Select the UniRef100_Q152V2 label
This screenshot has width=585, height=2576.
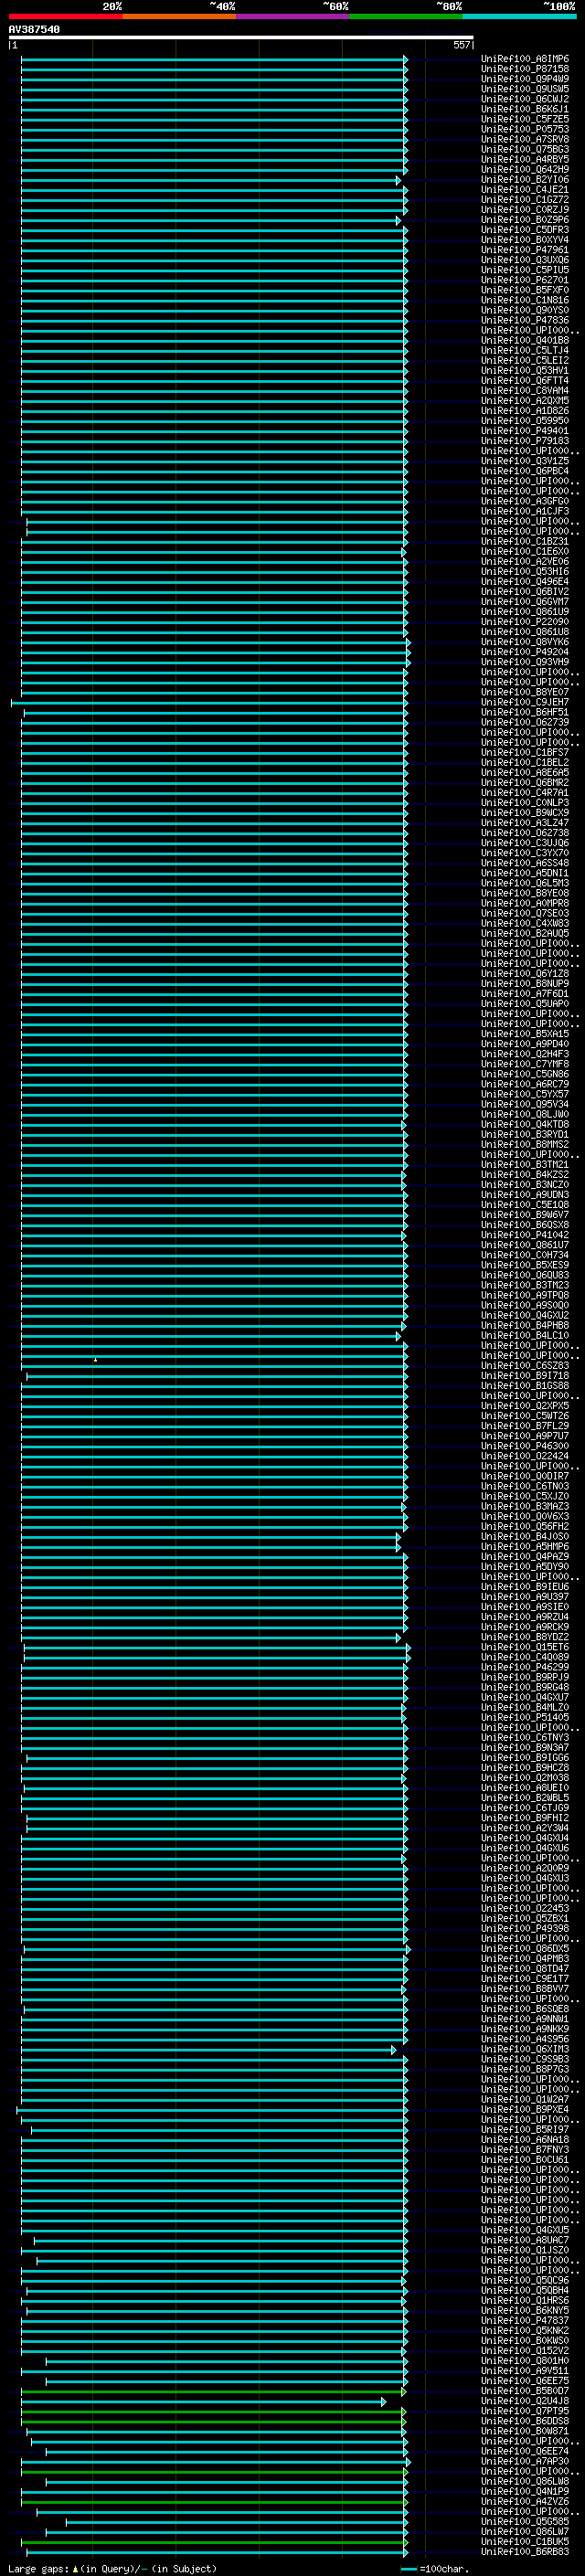[525, 2351]
